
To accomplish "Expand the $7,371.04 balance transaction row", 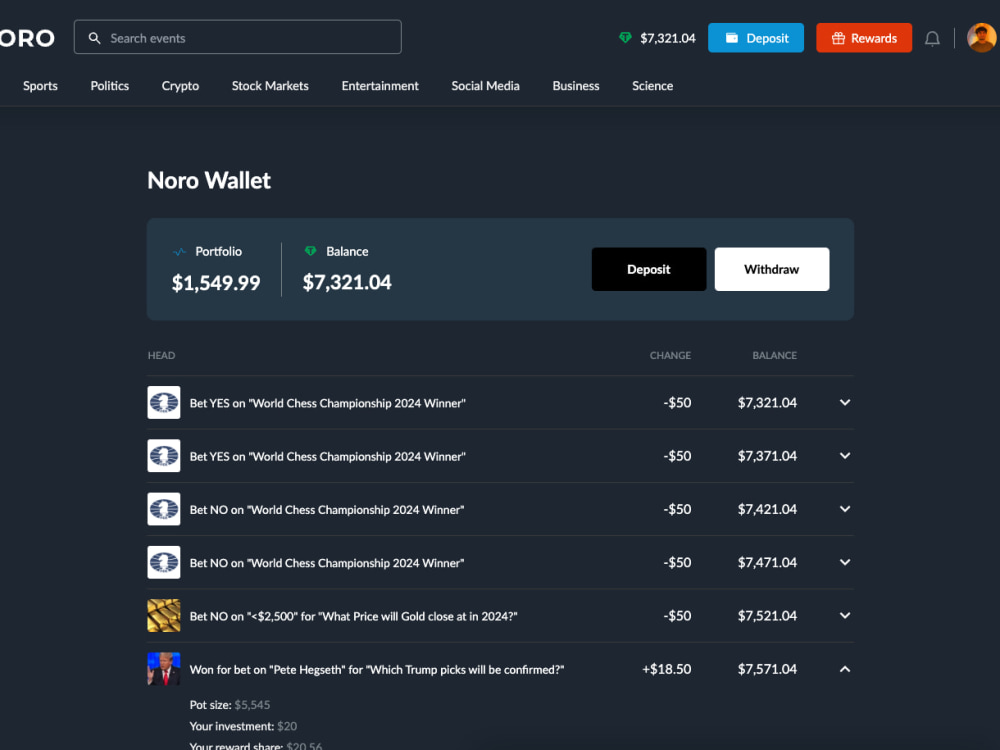I will pos(844,456).
